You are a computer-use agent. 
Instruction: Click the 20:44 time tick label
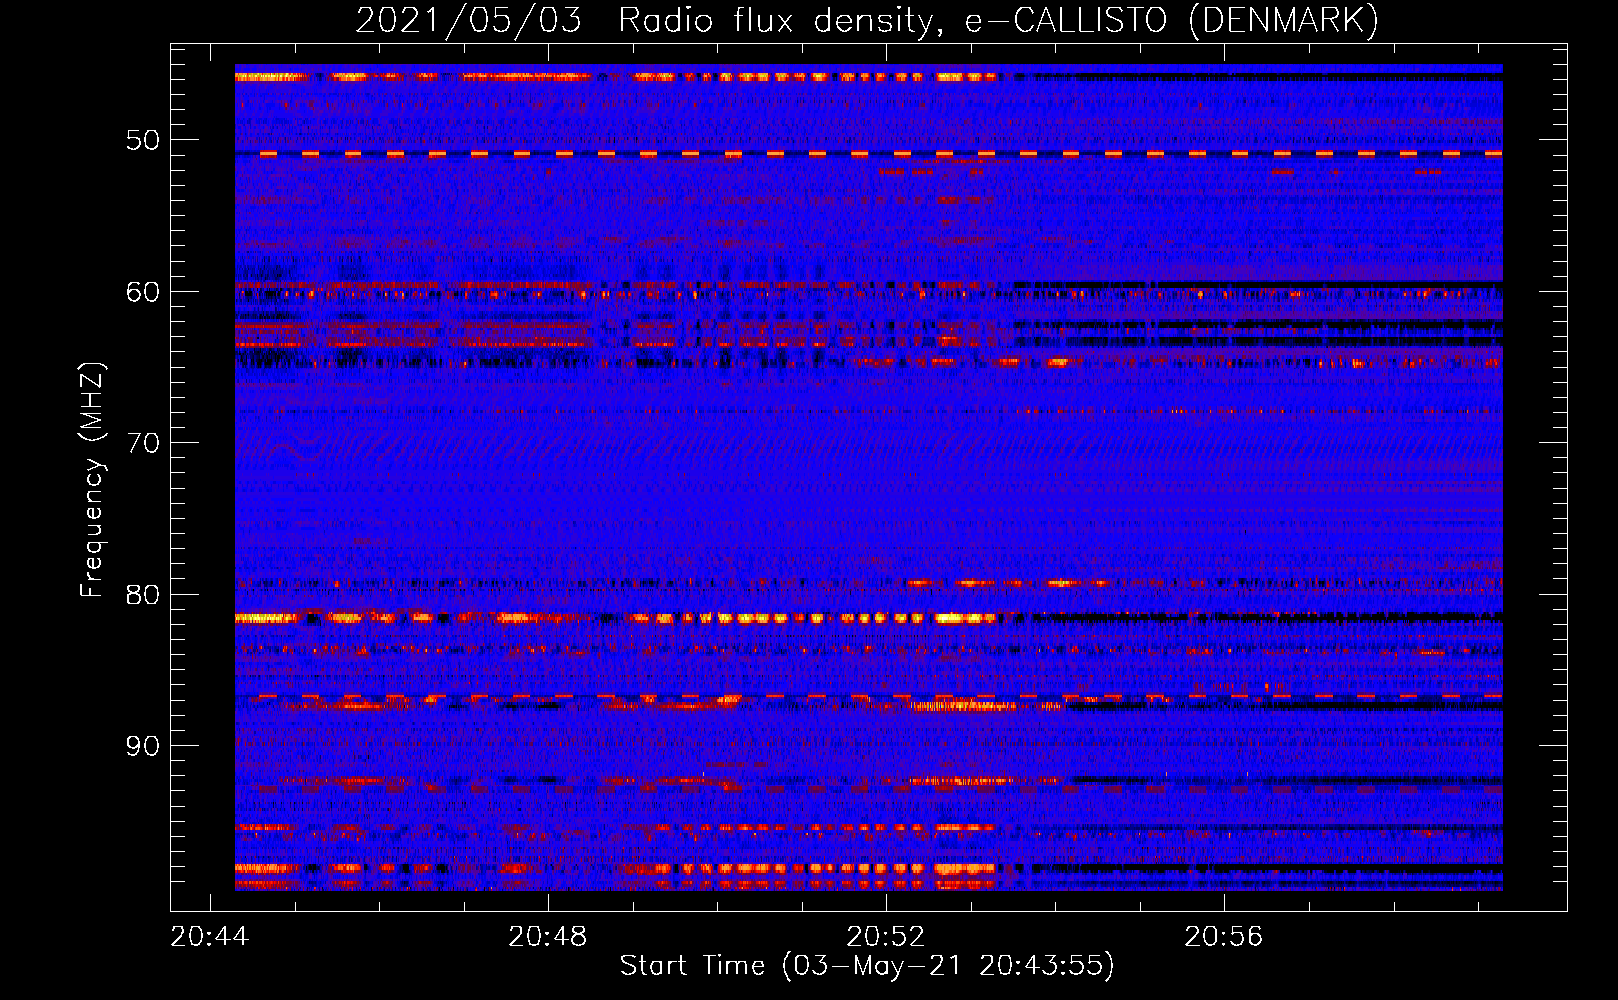coord(210,937)
